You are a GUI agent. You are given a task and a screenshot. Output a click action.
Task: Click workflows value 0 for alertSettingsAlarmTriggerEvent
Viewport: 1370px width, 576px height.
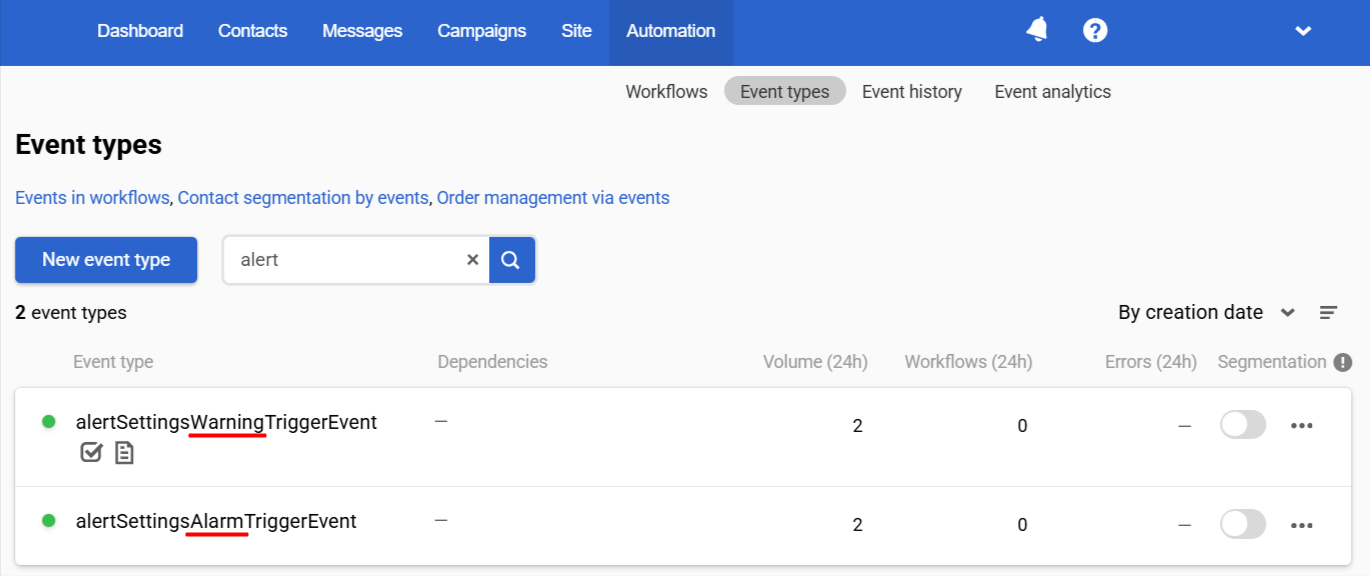tap(1022, 525)
